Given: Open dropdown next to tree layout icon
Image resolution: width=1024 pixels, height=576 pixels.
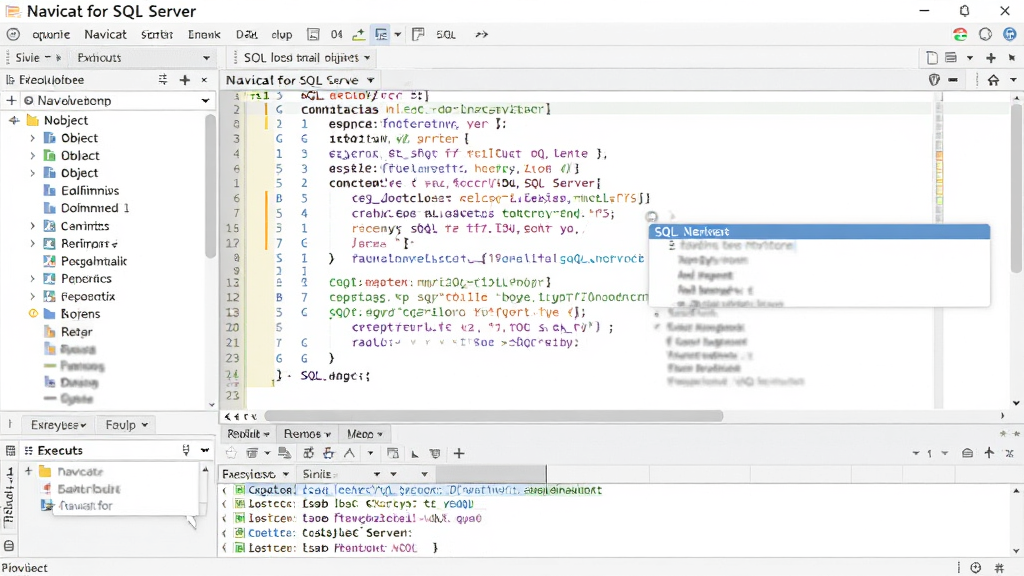Looking at the screenshot, I should (x=397, y=35).
